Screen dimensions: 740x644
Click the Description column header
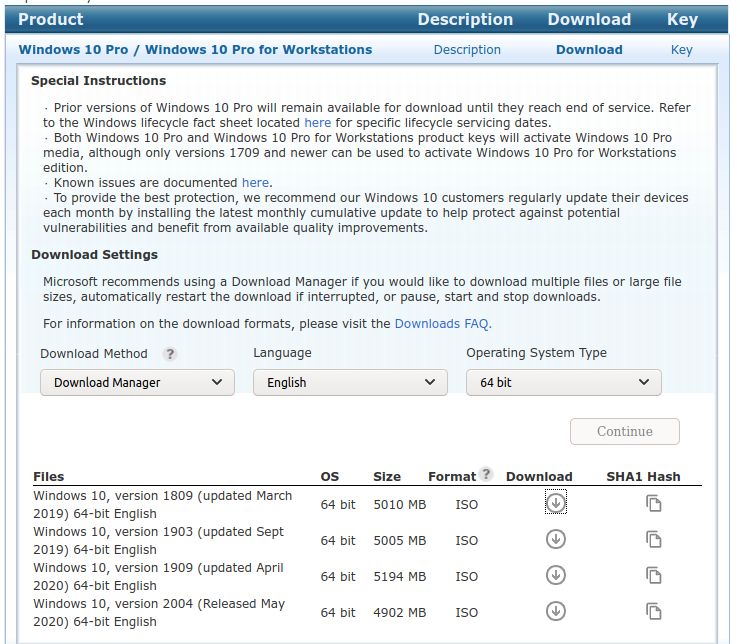click(465, 19)
